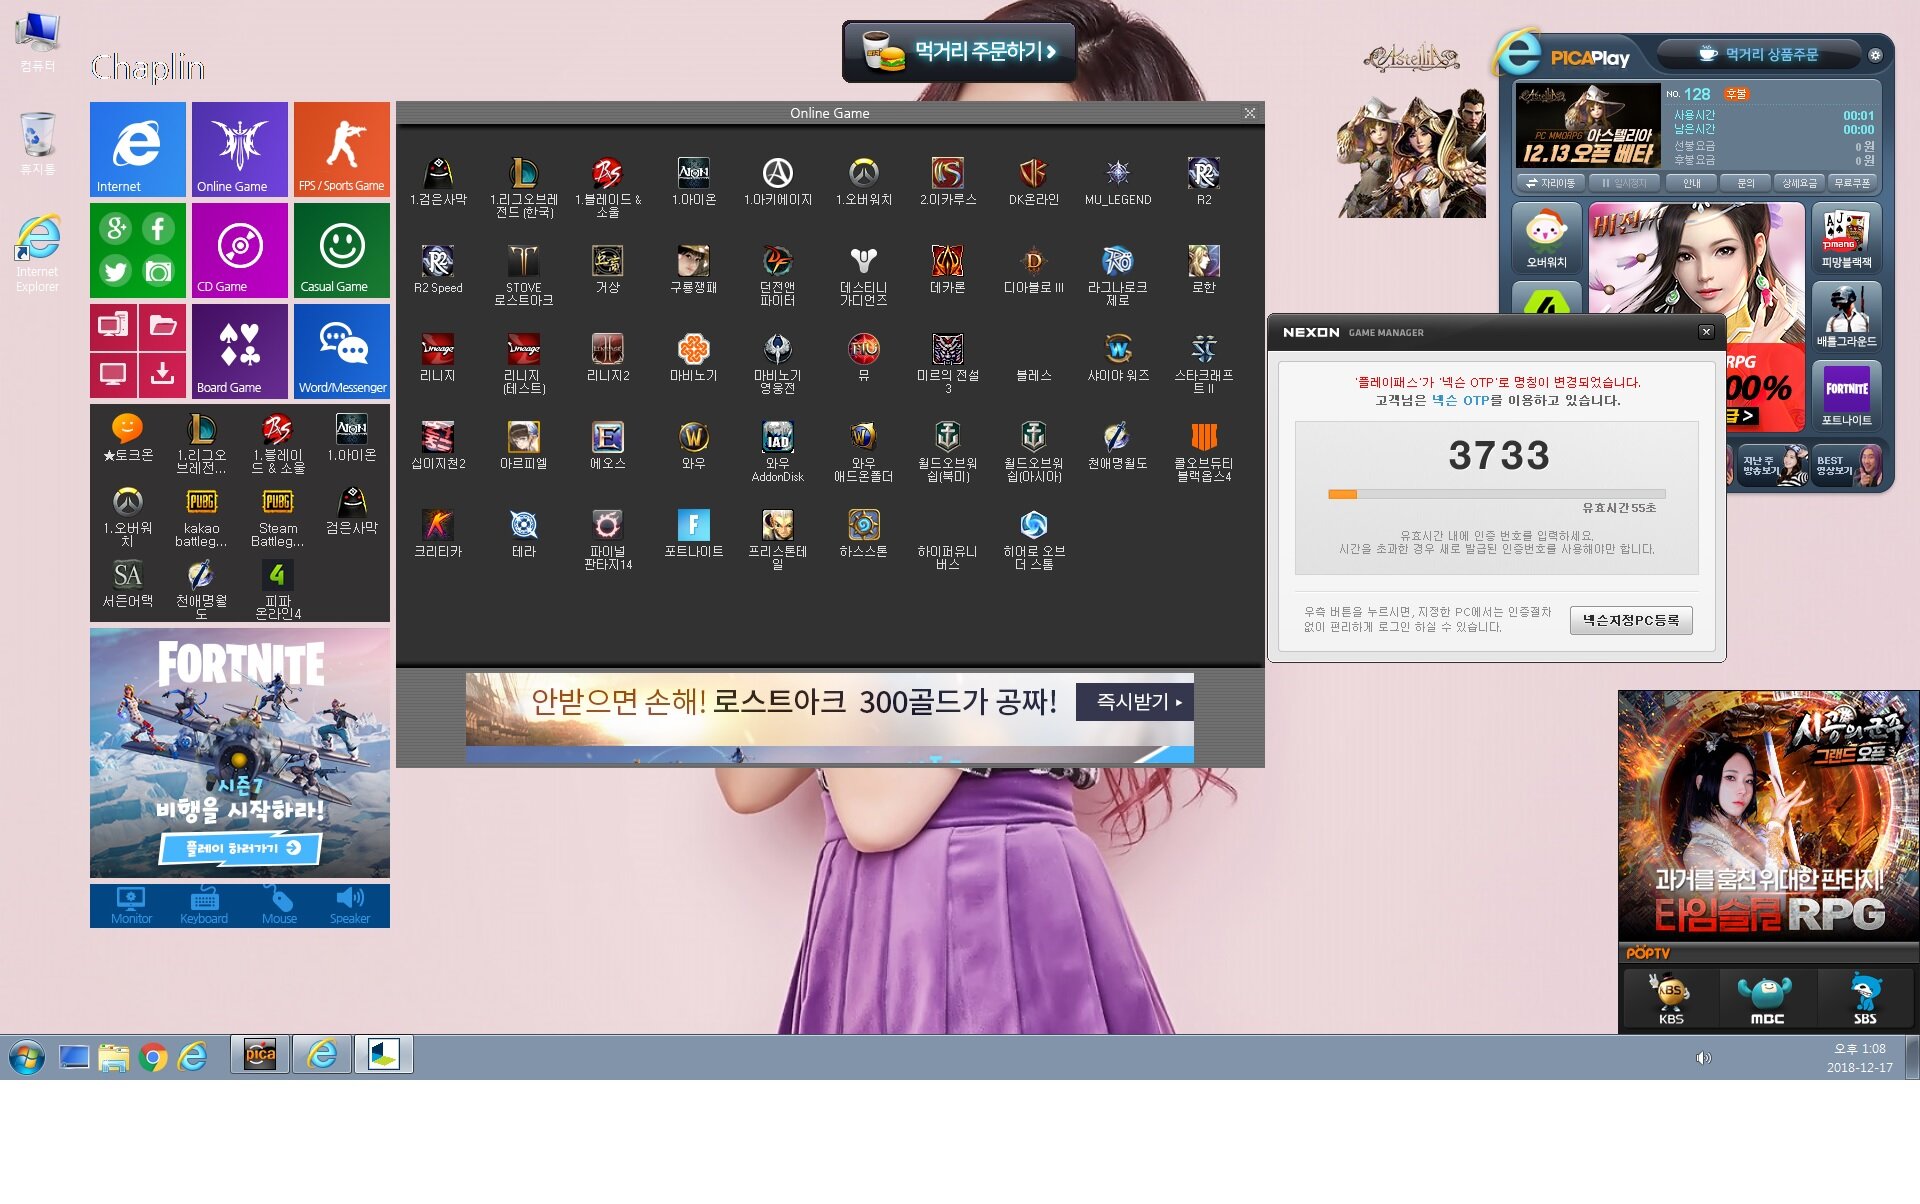The width and height of the screenshot is (1920, 1204).
Task: Launch 테라 game icon
Action: tap(523, 532)
